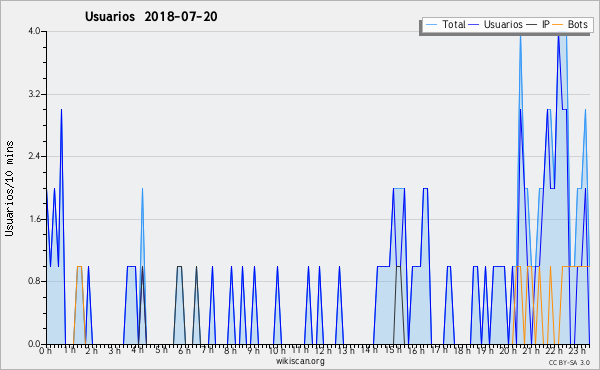The width and height of the screenshot is (600, 370).
Task: Click the Total legend entry
Action: click(445, 25)
